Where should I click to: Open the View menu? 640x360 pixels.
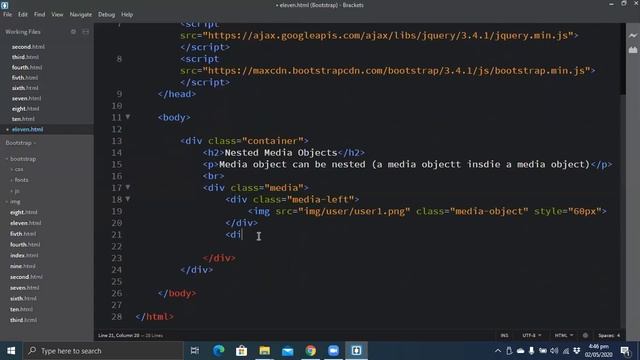[57, 14]
